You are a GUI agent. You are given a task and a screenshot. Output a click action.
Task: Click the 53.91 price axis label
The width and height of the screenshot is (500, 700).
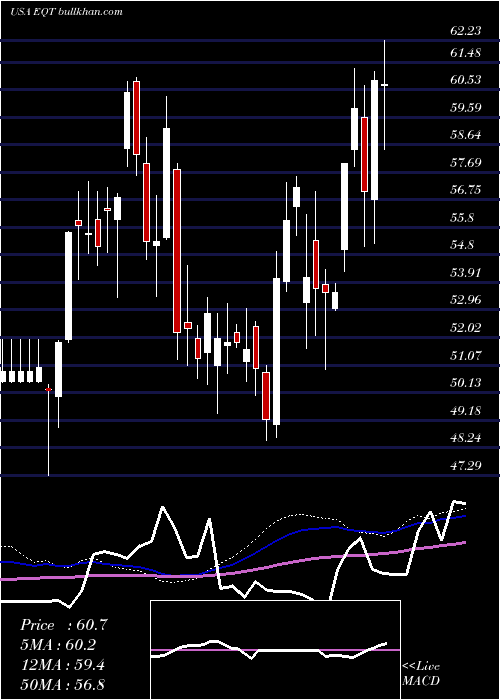click(466, 273)
